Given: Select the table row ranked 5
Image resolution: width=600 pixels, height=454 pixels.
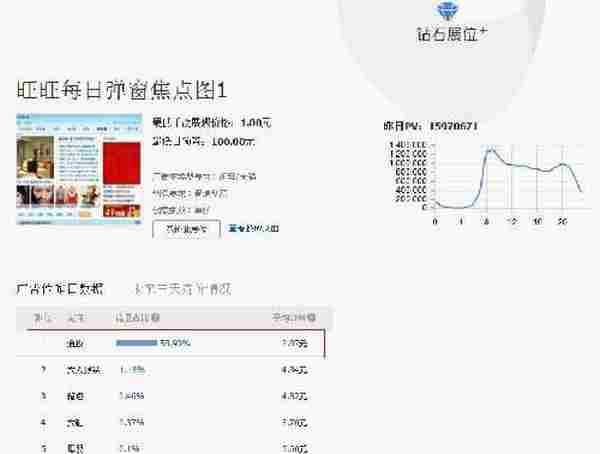Looking at the screenshot, I should coord(175,446).
